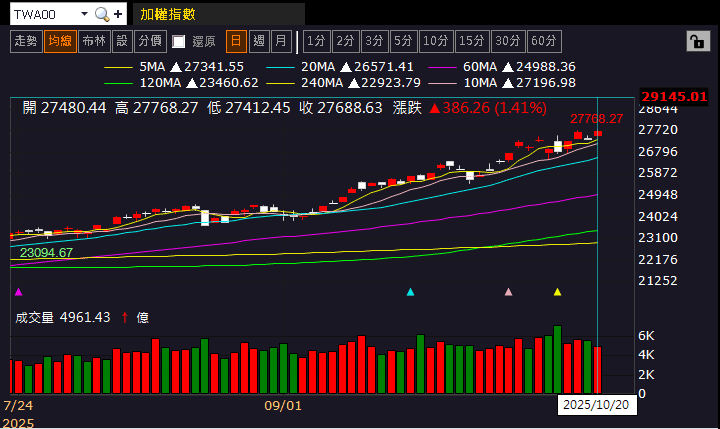Click the cyan triangle chart marker
This screenshot has width=720, height=429.
(x=410, y=292)
